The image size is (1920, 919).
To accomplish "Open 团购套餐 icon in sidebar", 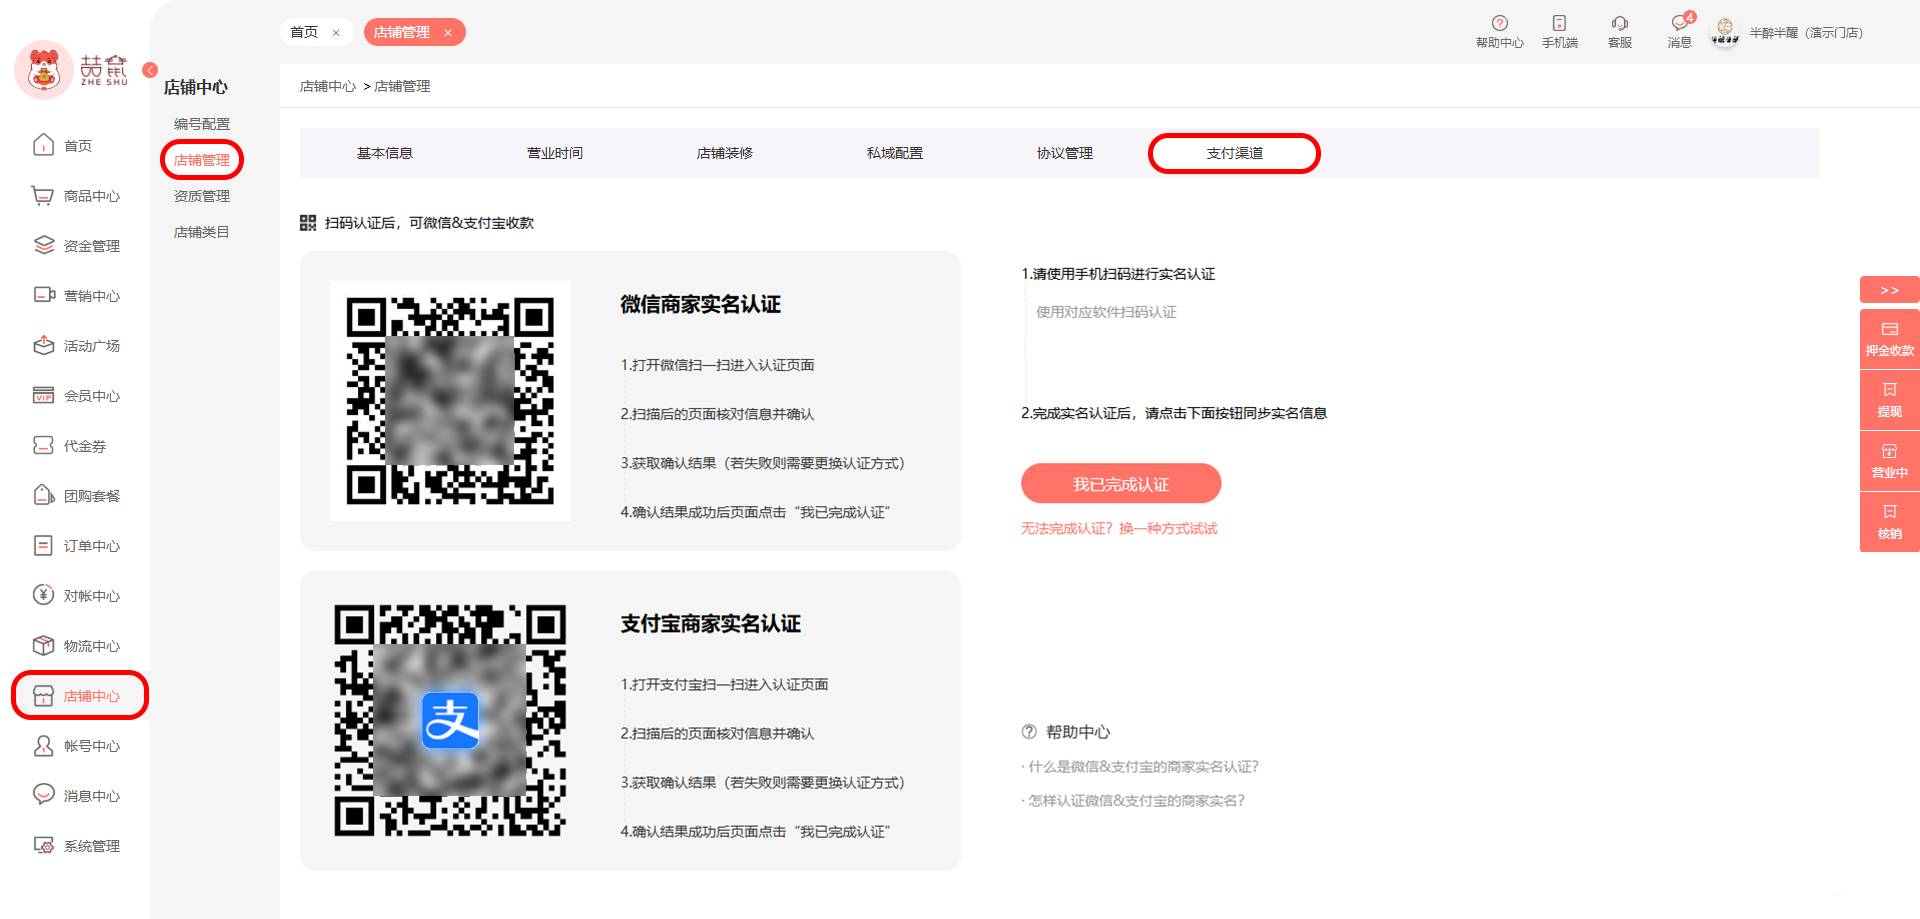I will 43,496.
